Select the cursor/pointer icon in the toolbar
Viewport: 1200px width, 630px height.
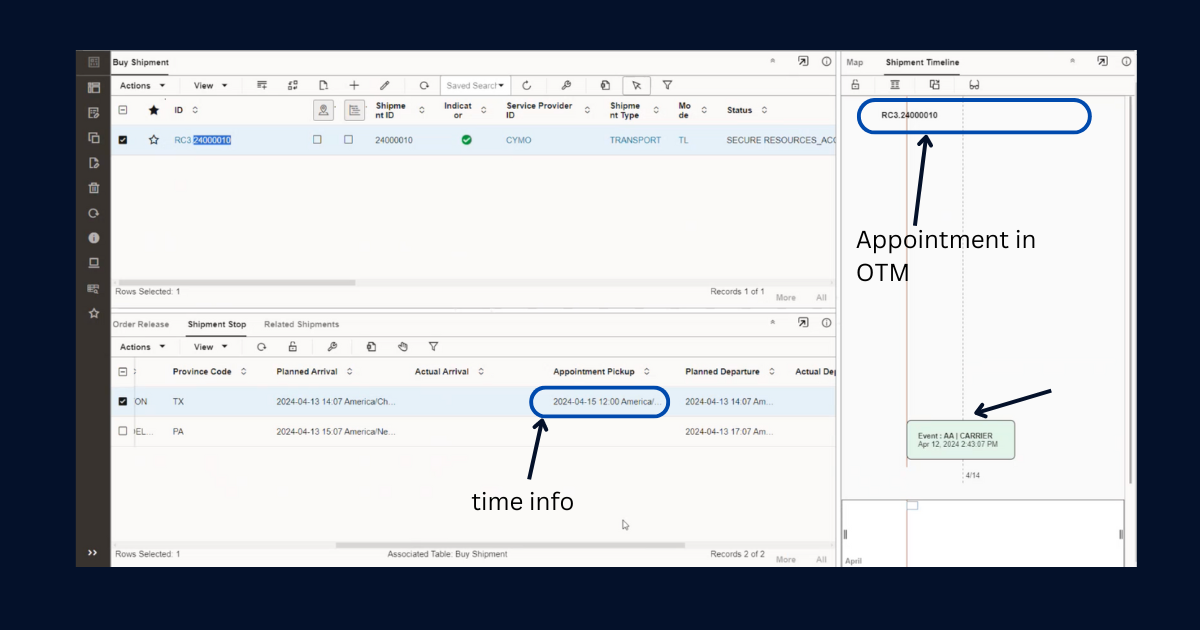(x=635, y=85)
